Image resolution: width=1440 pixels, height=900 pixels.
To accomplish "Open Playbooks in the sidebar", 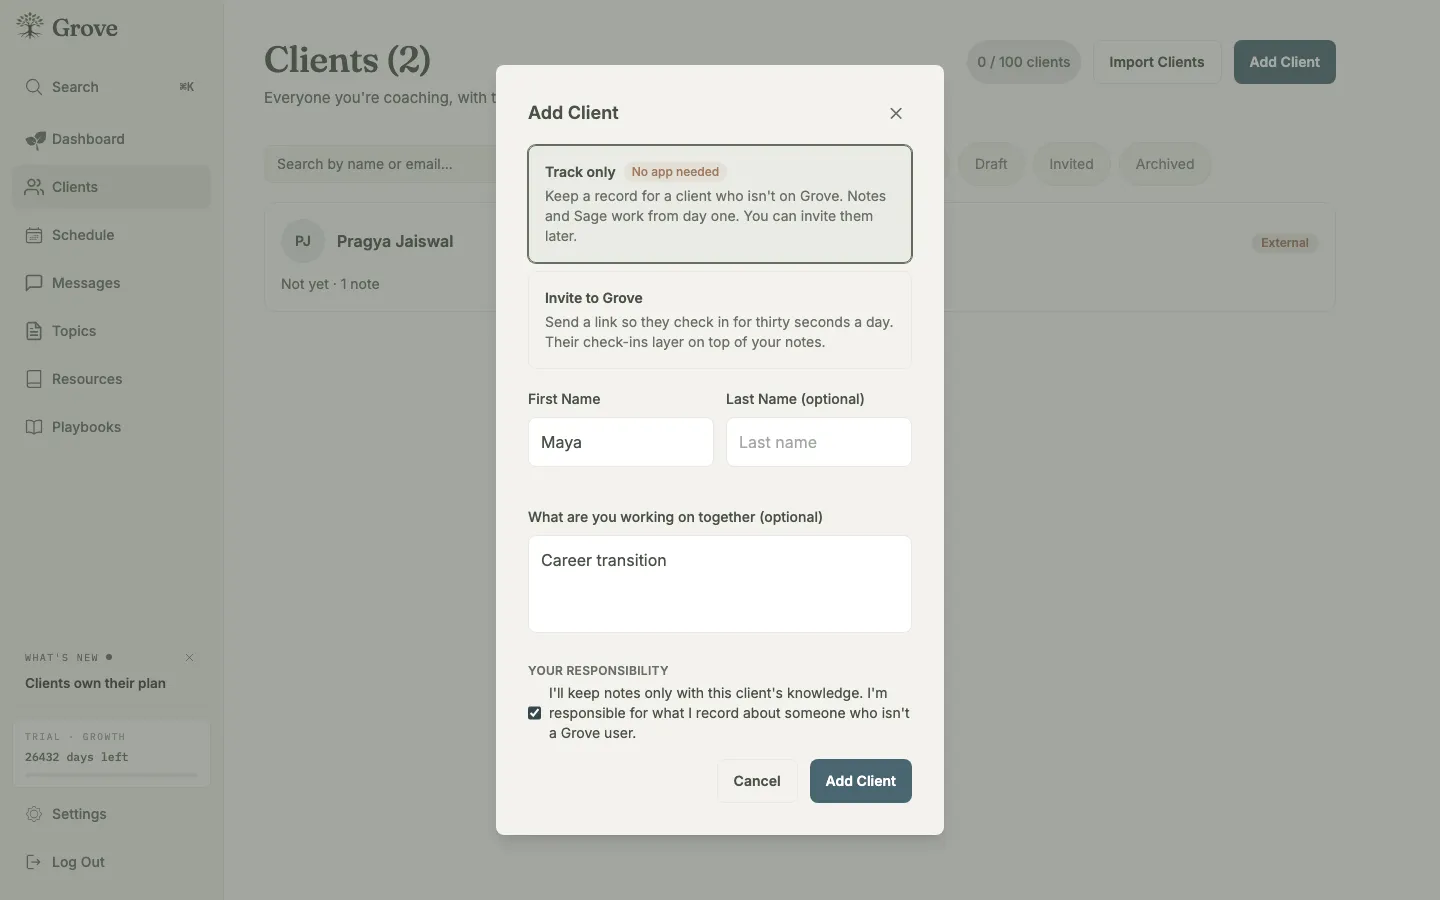I will [112, 427].
